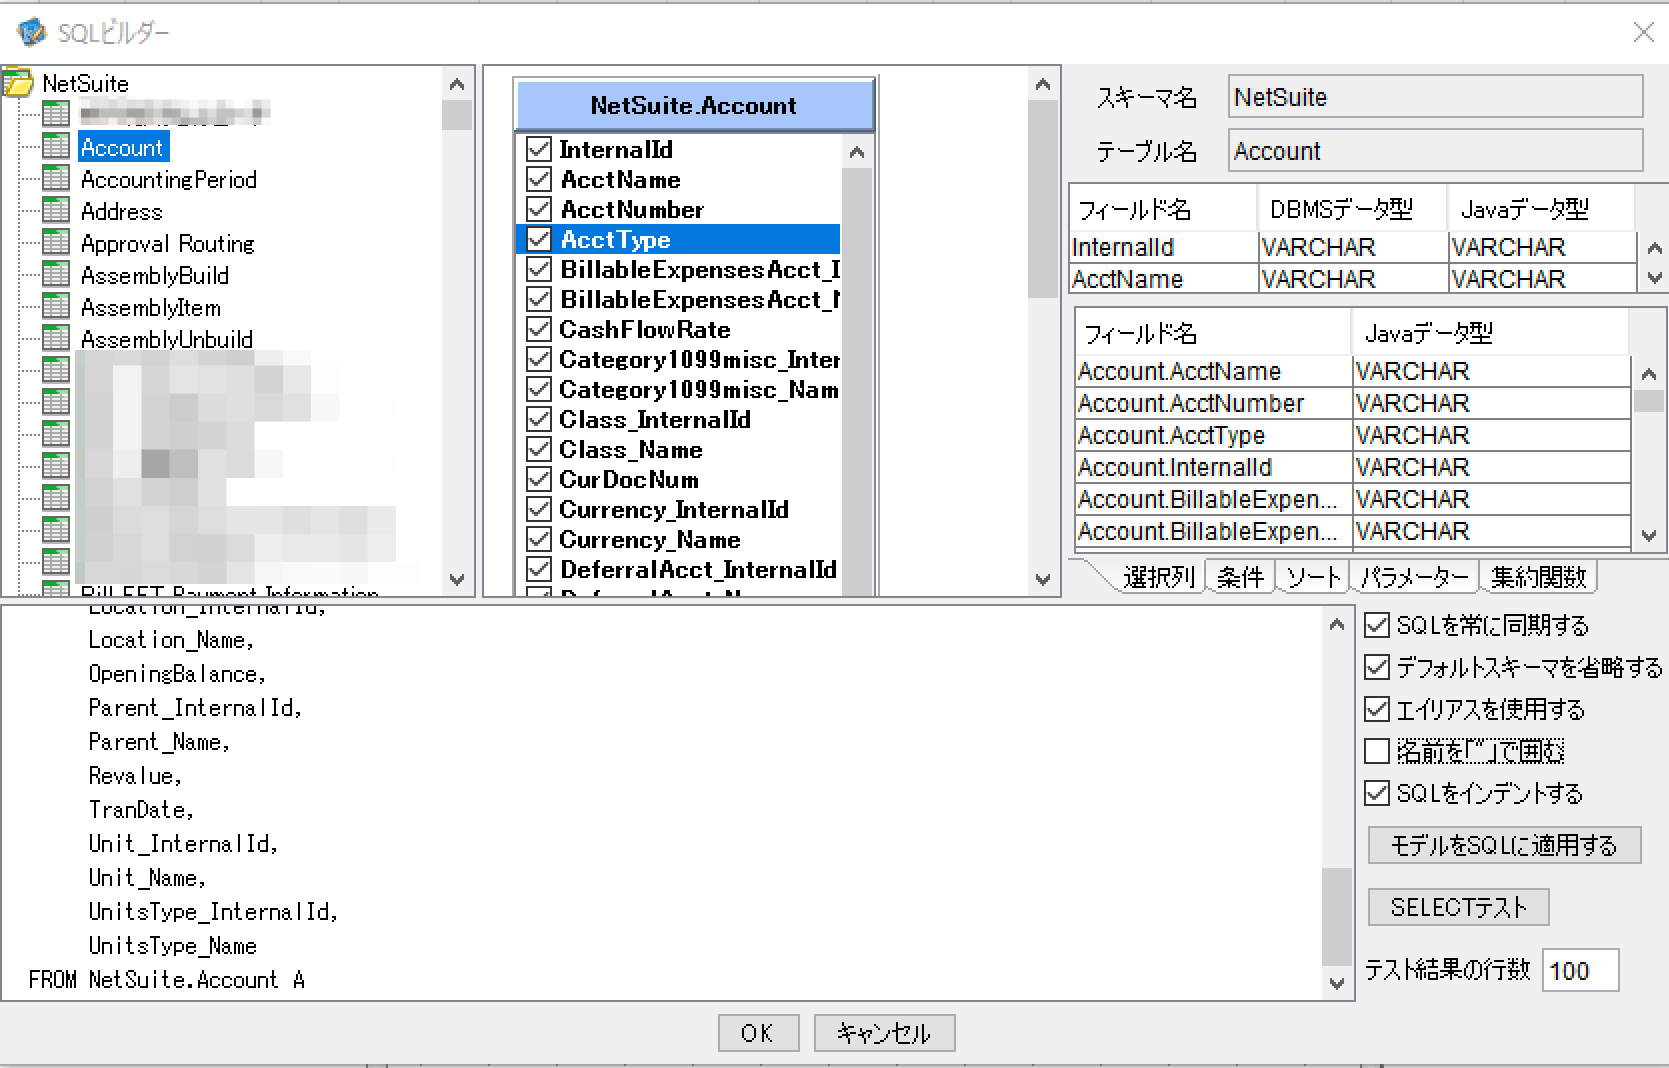
Task: Toggle エイリアスを使用する checkbox
Action: (x=1377, y=709)
